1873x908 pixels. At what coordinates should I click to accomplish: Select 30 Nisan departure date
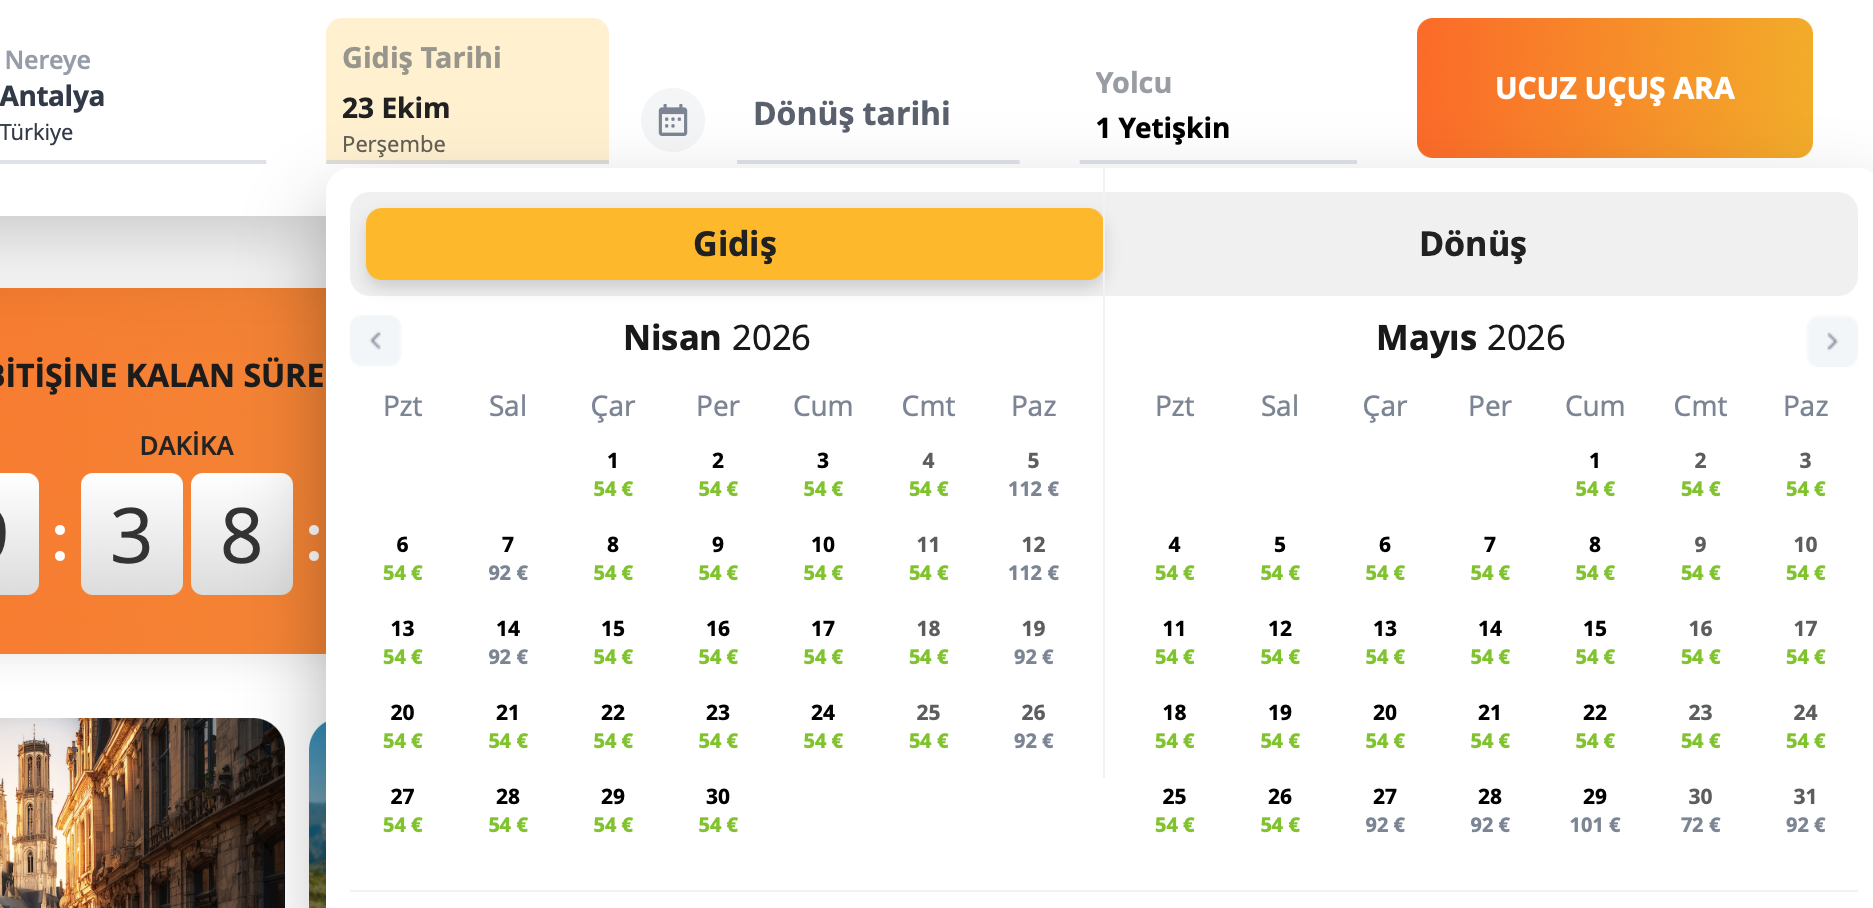(x=717, y=810)
